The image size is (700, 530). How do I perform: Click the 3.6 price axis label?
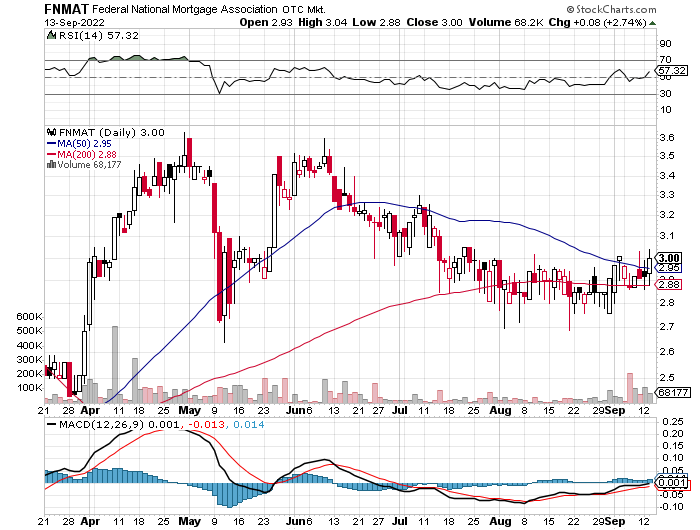tap(667, 138)
